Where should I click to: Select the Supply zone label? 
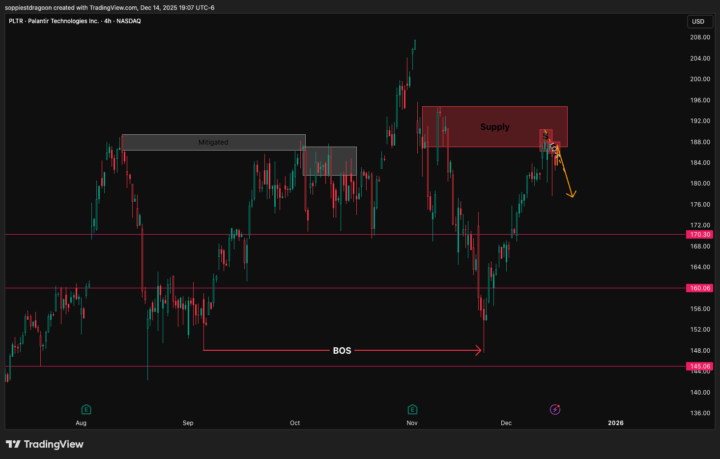click(x=495, y=127)
